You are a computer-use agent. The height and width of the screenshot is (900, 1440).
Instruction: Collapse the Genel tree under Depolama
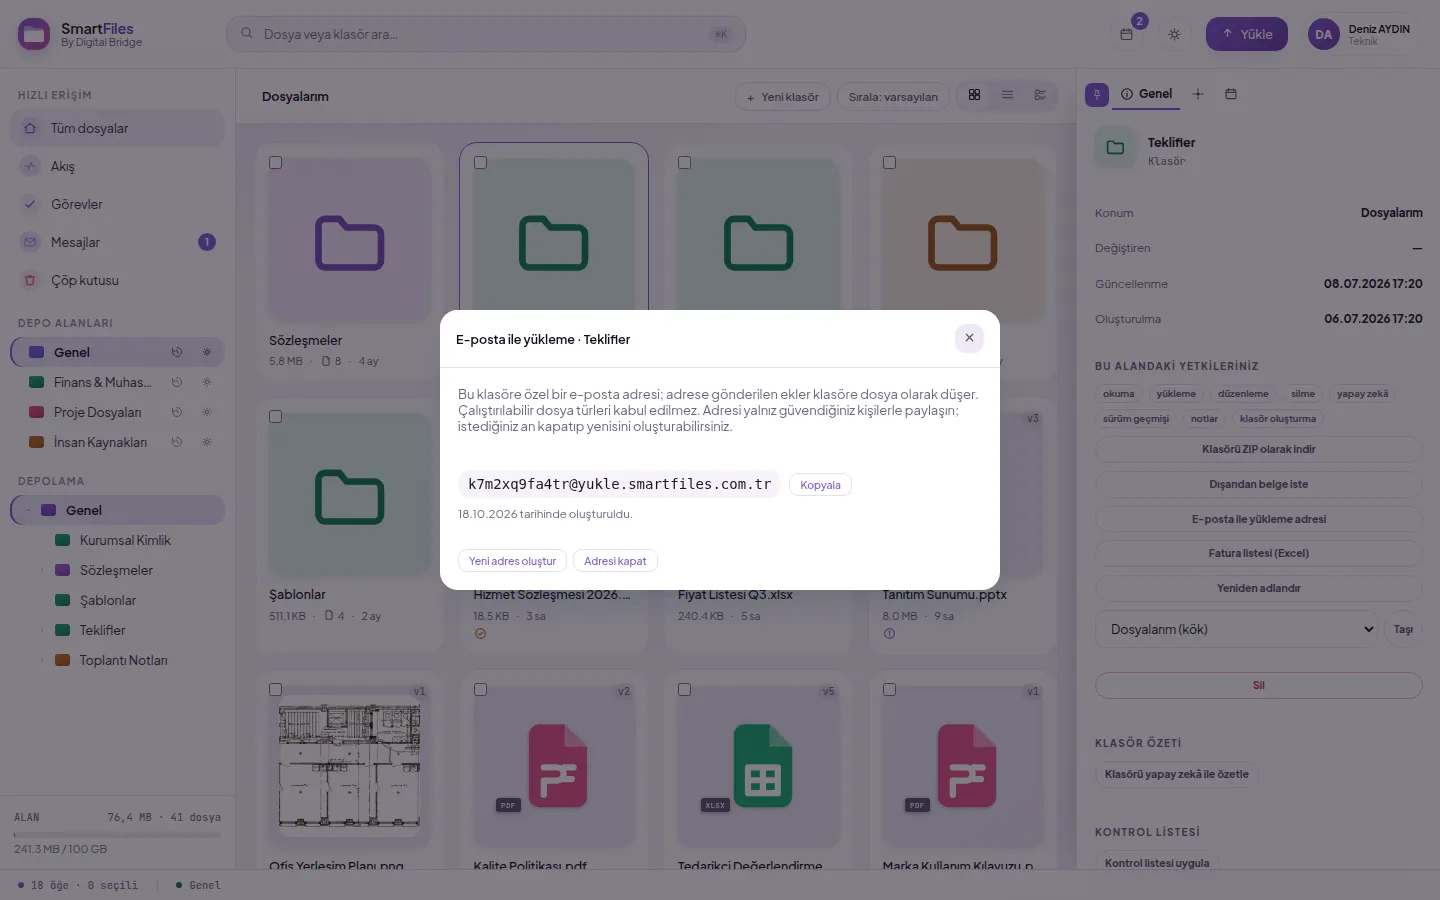pos(27,510)
